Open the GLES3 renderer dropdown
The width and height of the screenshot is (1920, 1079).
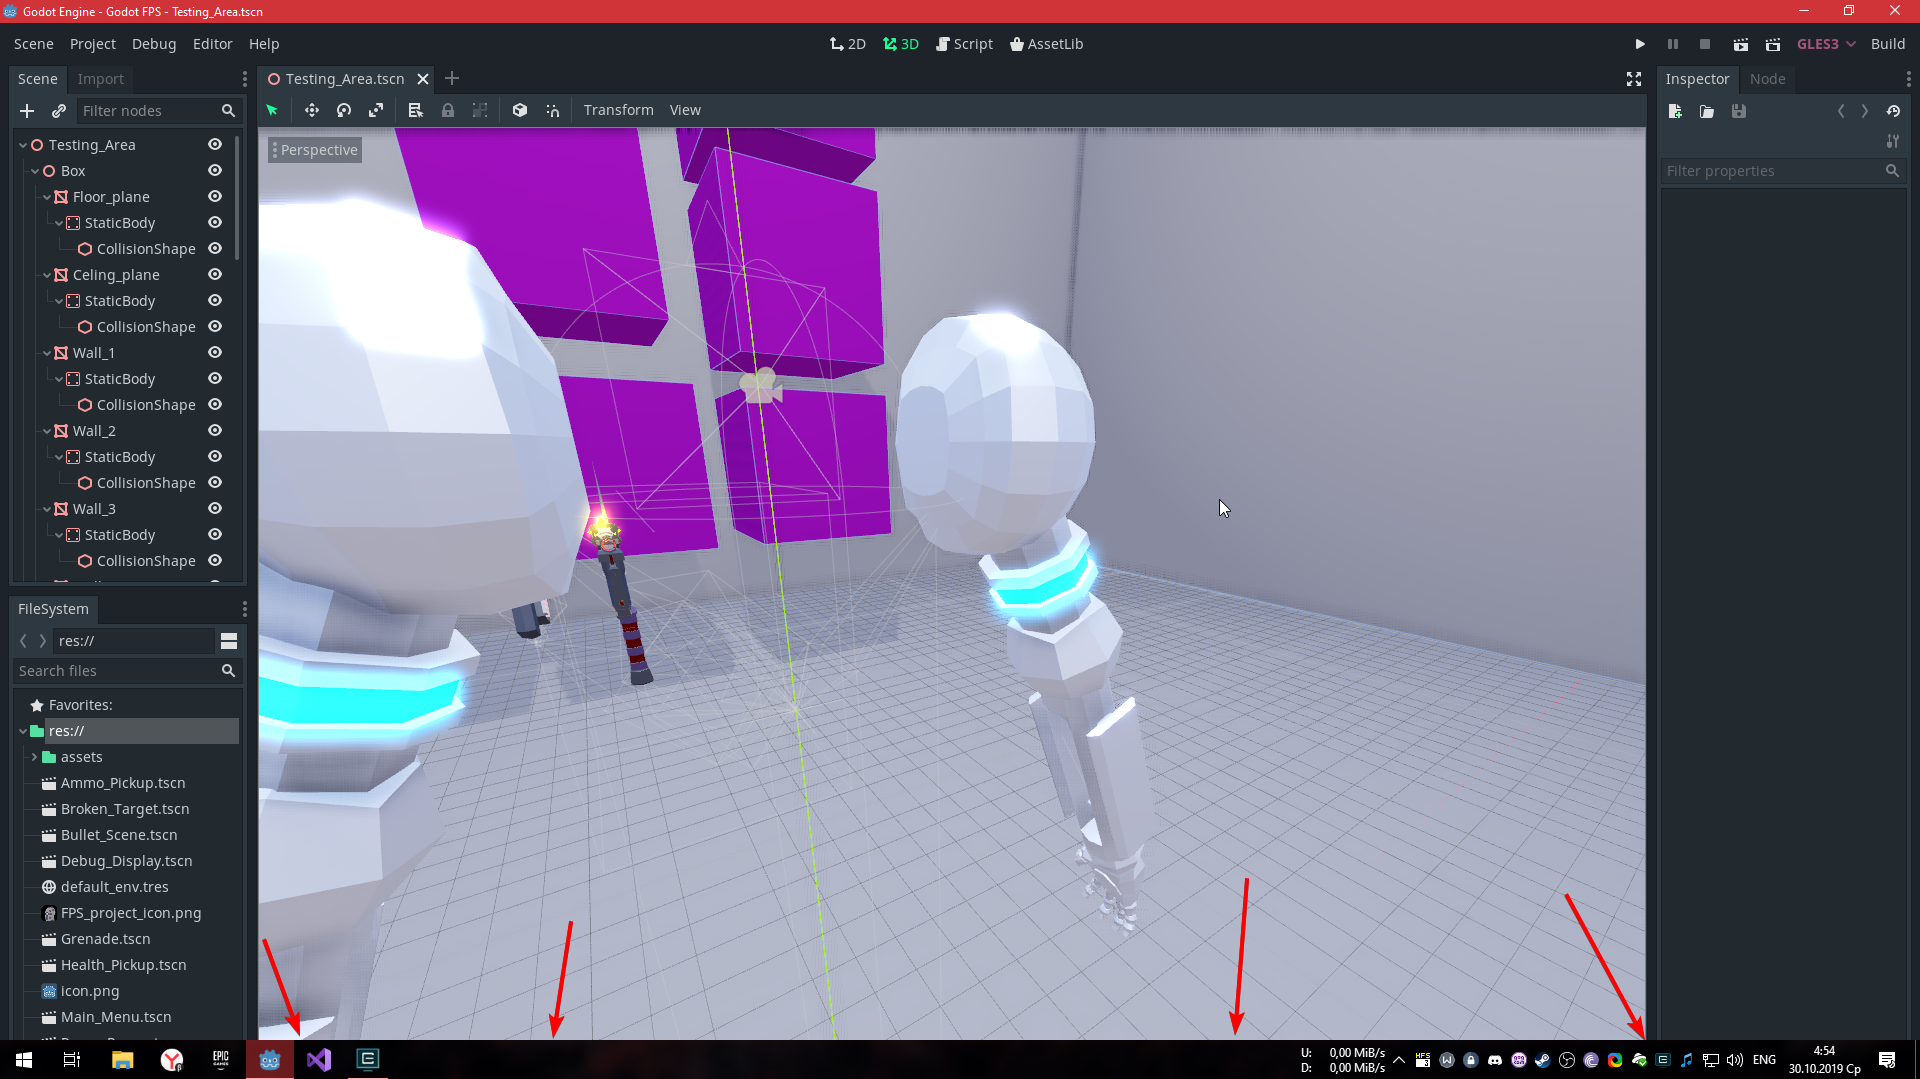(1824, 43)
